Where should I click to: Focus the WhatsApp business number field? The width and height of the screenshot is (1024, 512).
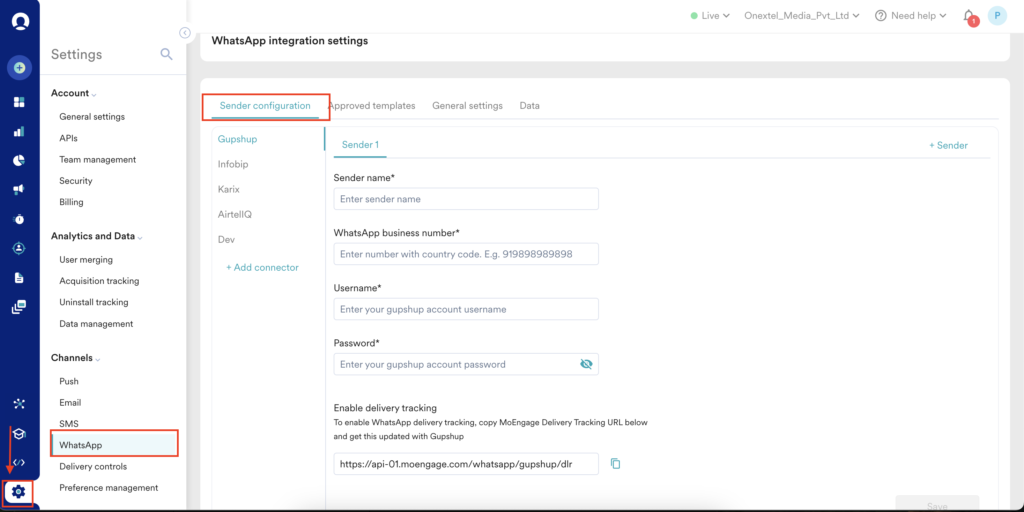click(x=466, y=254)
